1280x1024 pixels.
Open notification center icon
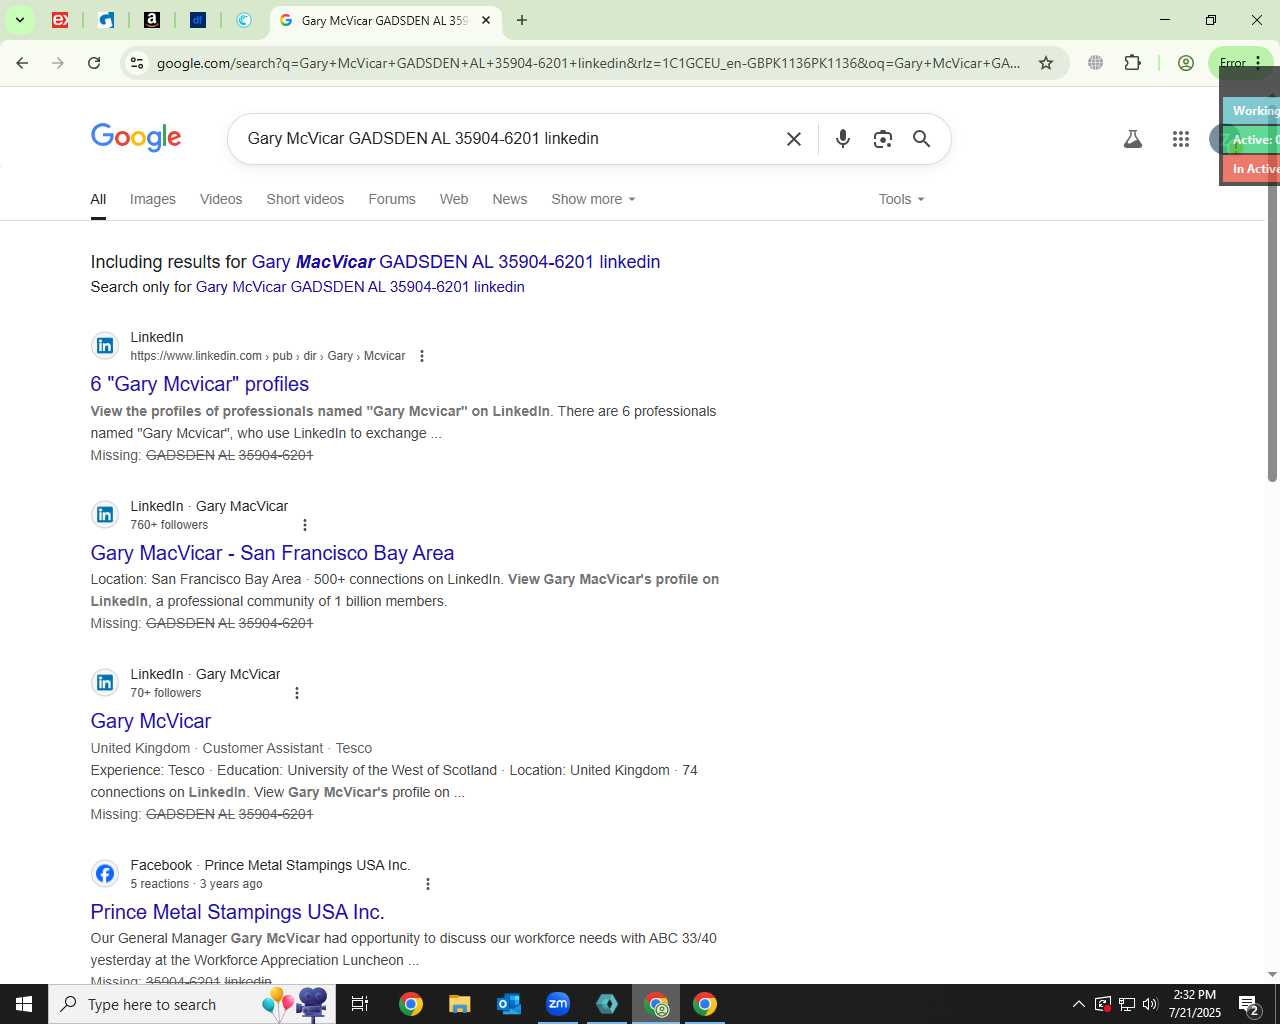(x=1249, y=1004)
